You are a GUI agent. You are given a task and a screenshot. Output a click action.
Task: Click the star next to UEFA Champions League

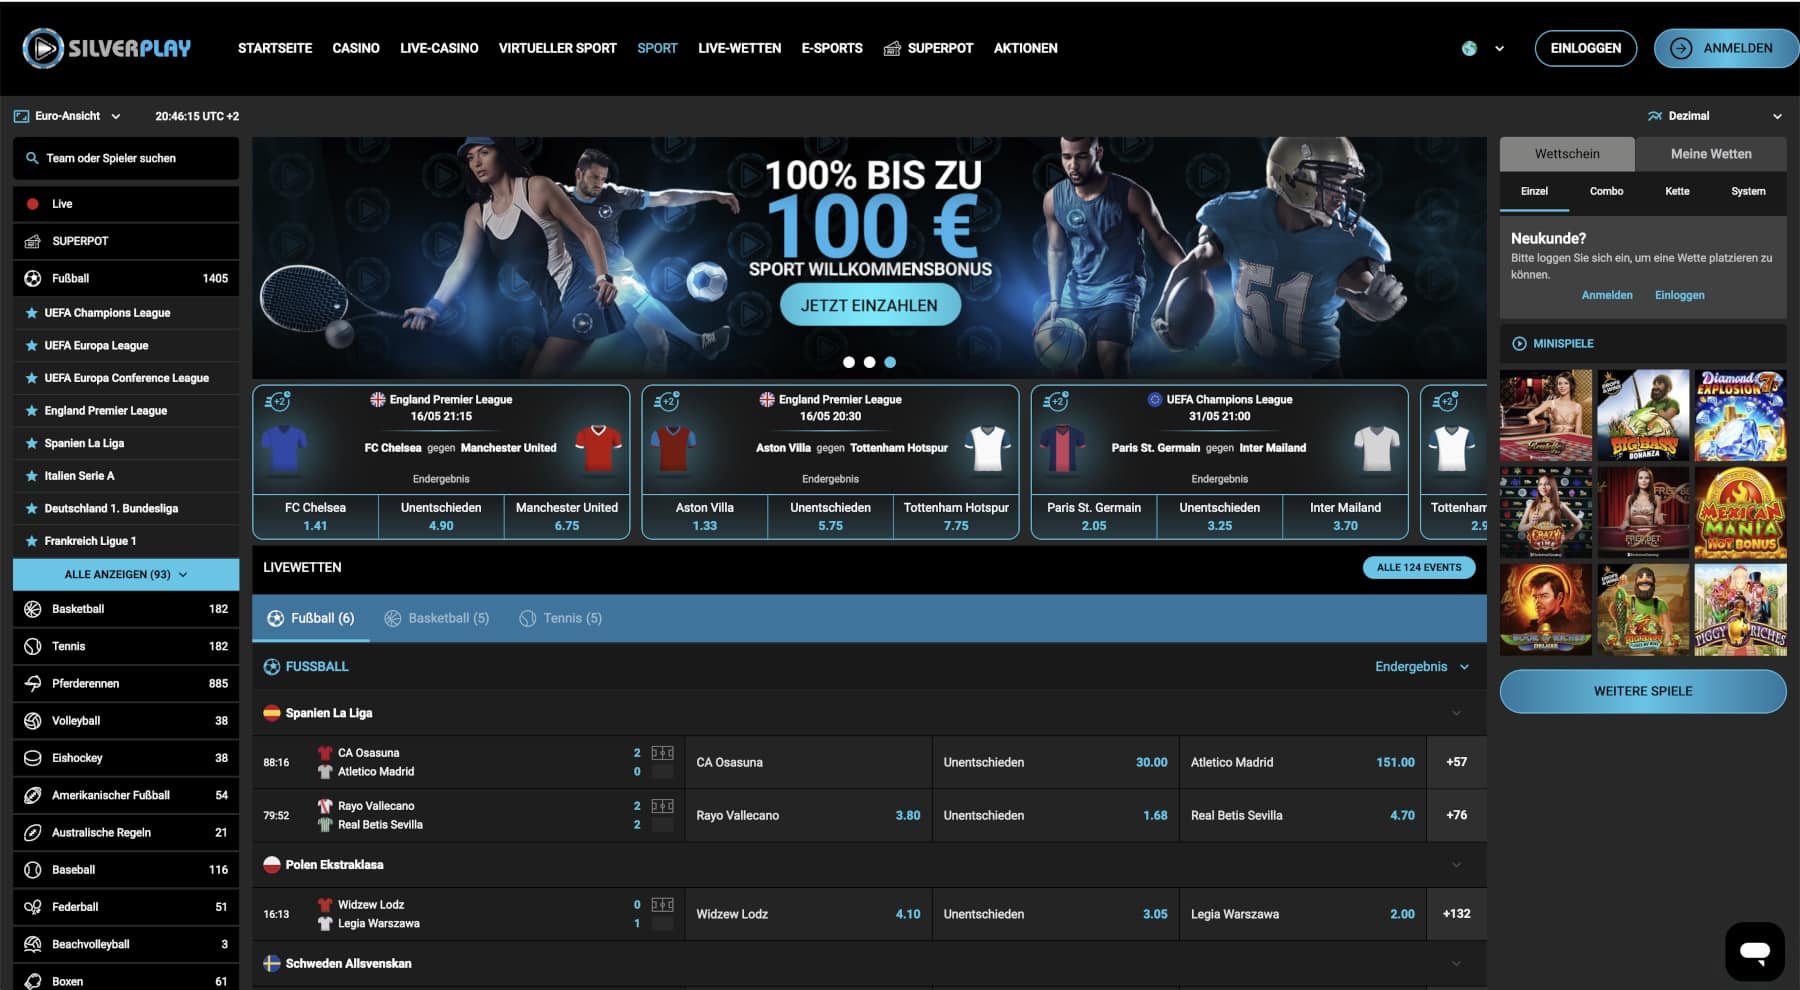[32, 313]
